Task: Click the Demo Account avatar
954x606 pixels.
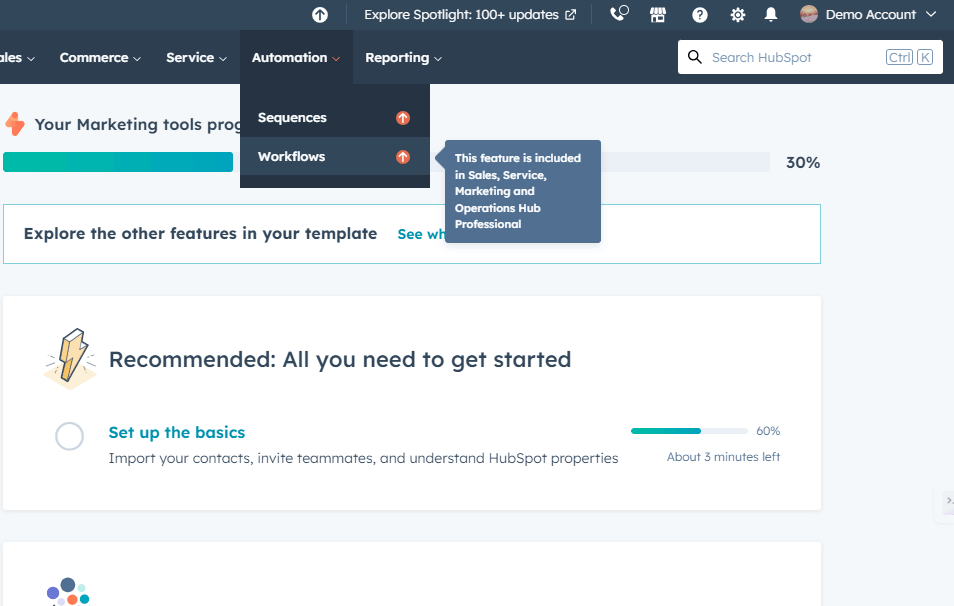Action: pyautogui.click(x=809, y=14)
